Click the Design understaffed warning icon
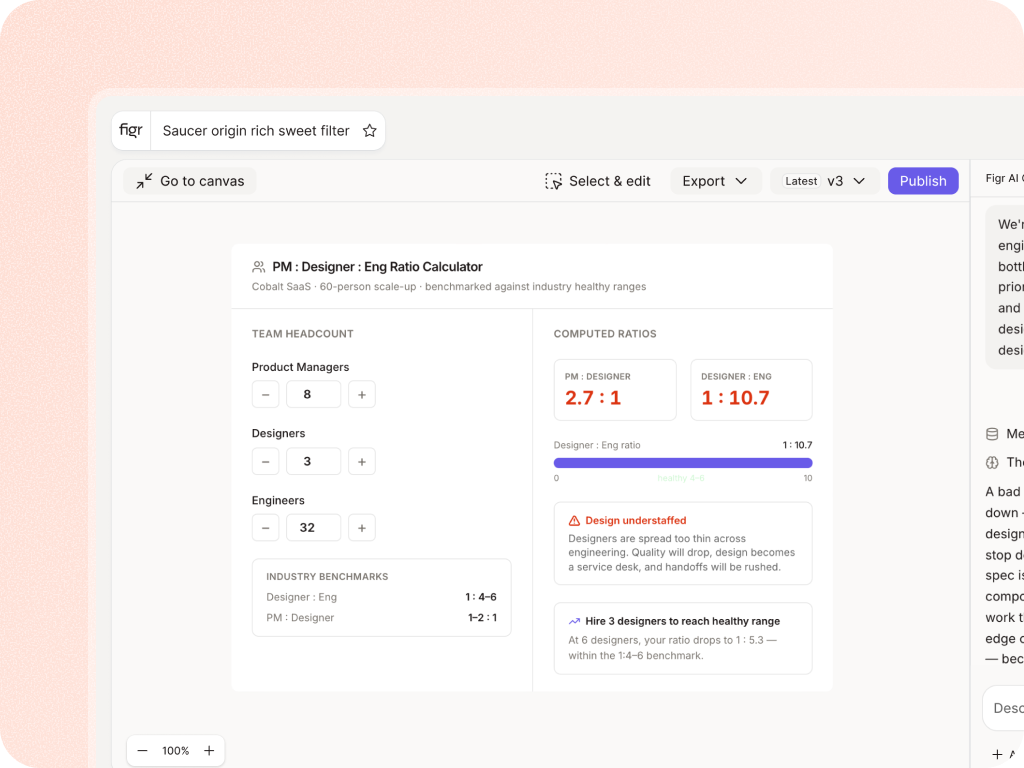 (574, 520)
